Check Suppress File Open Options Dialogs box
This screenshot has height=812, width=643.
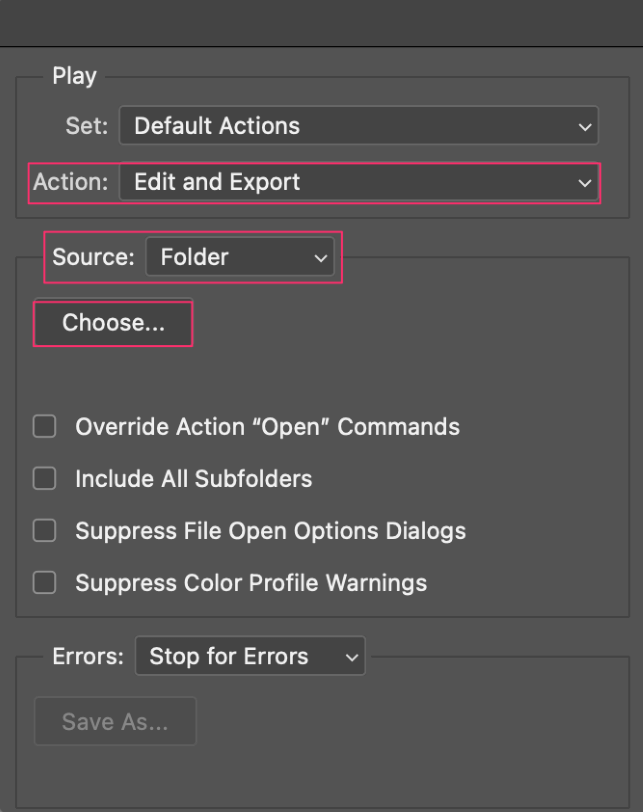pyautogui.click(x=45, y=531)
